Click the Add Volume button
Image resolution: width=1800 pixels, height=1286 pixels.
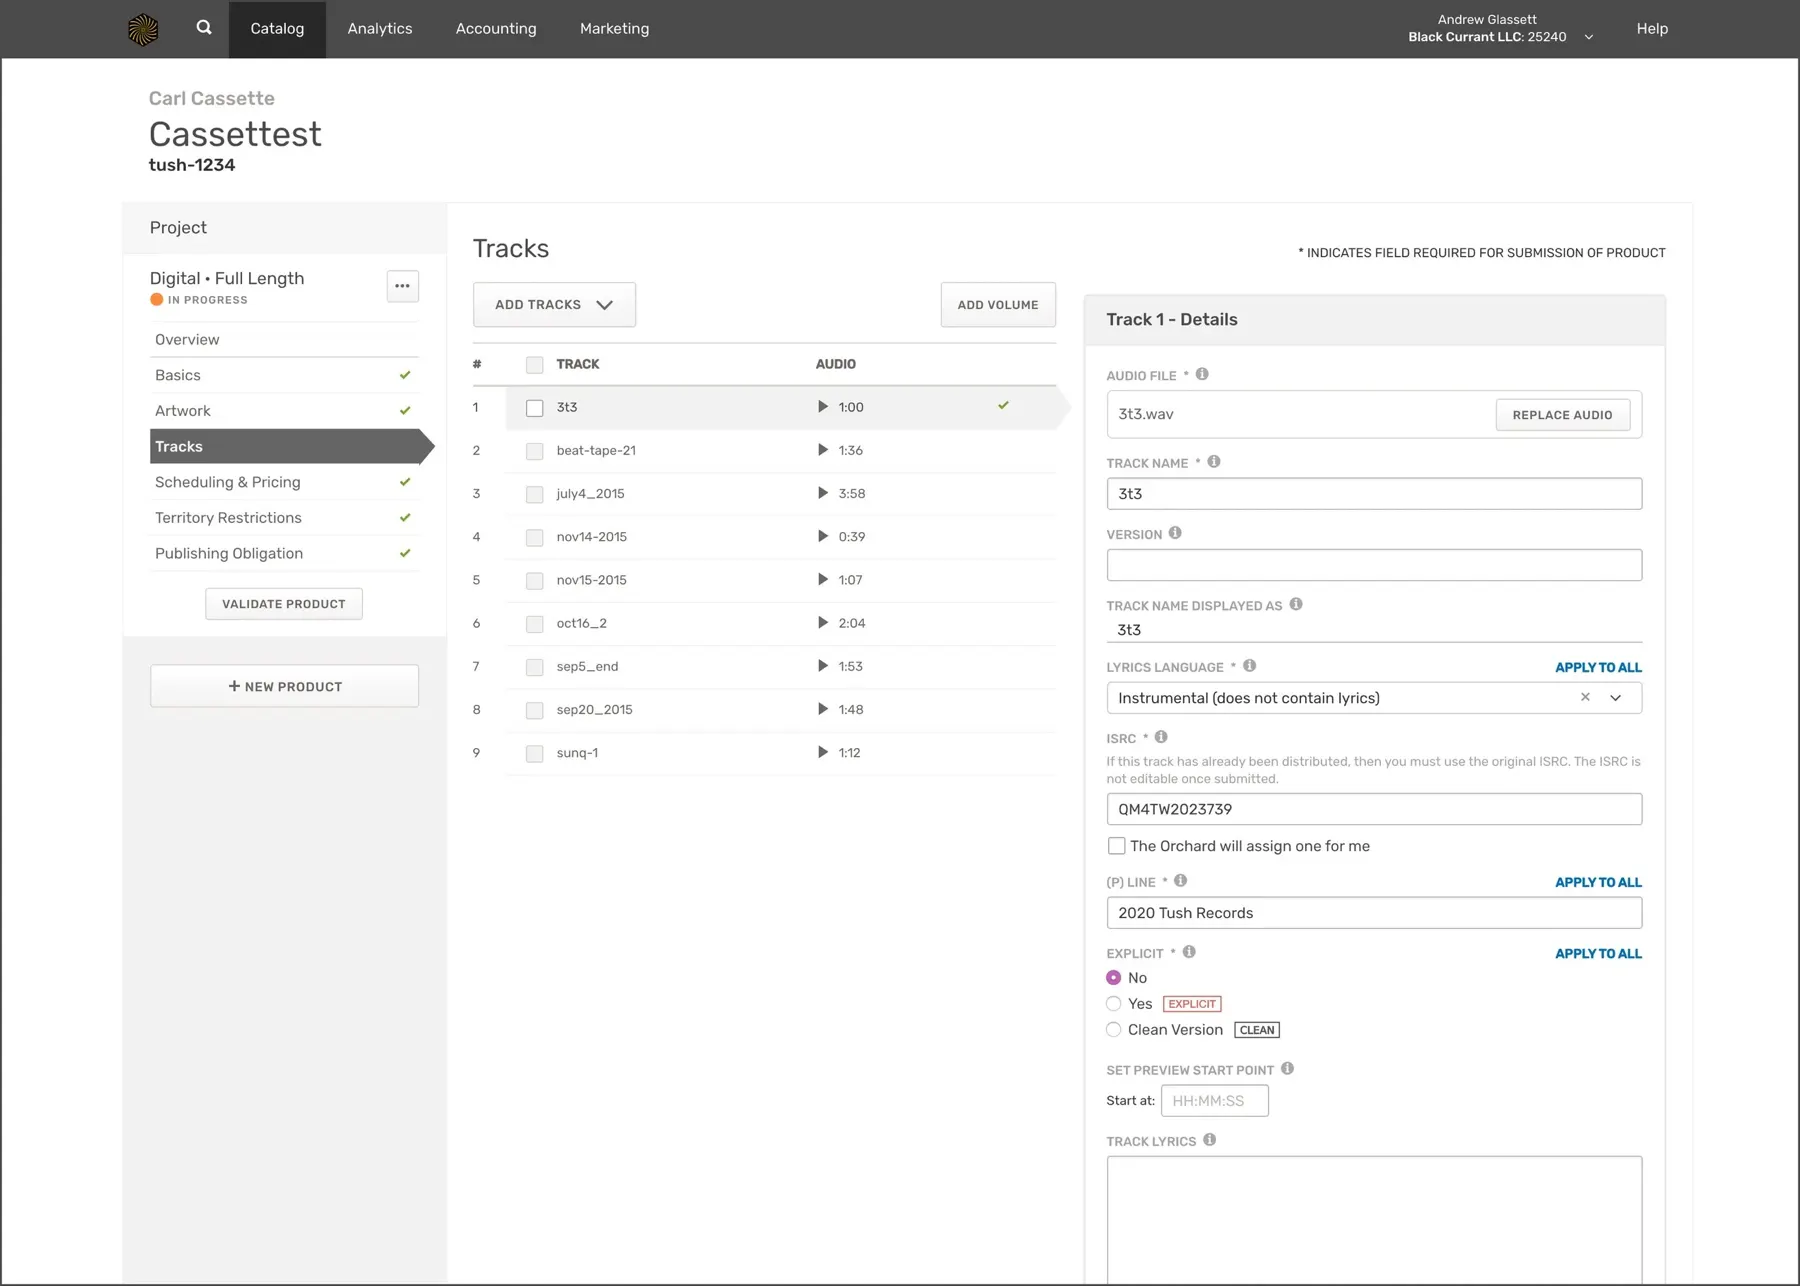pos(998,305)
